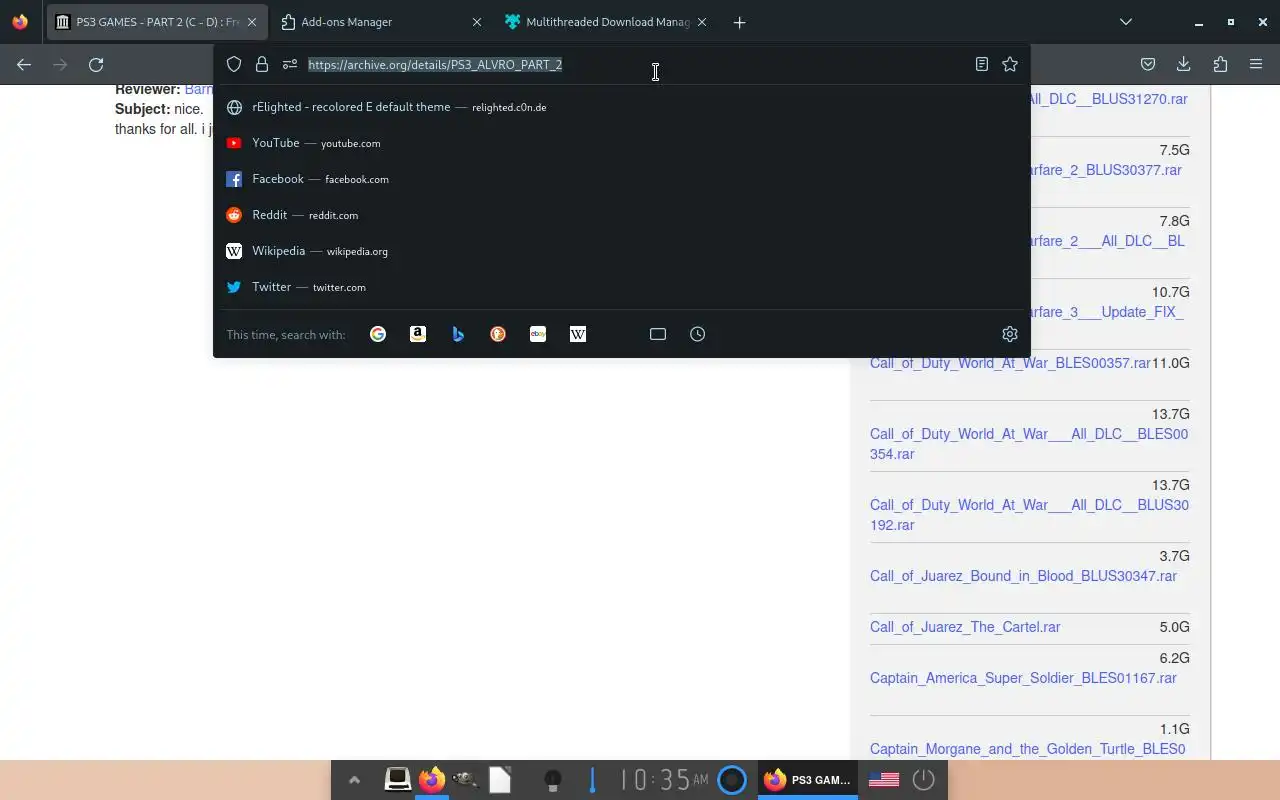Expand the list all tabs chevron
The height and width of the screenshot is (800, 1280).
tap(1126, 22)
